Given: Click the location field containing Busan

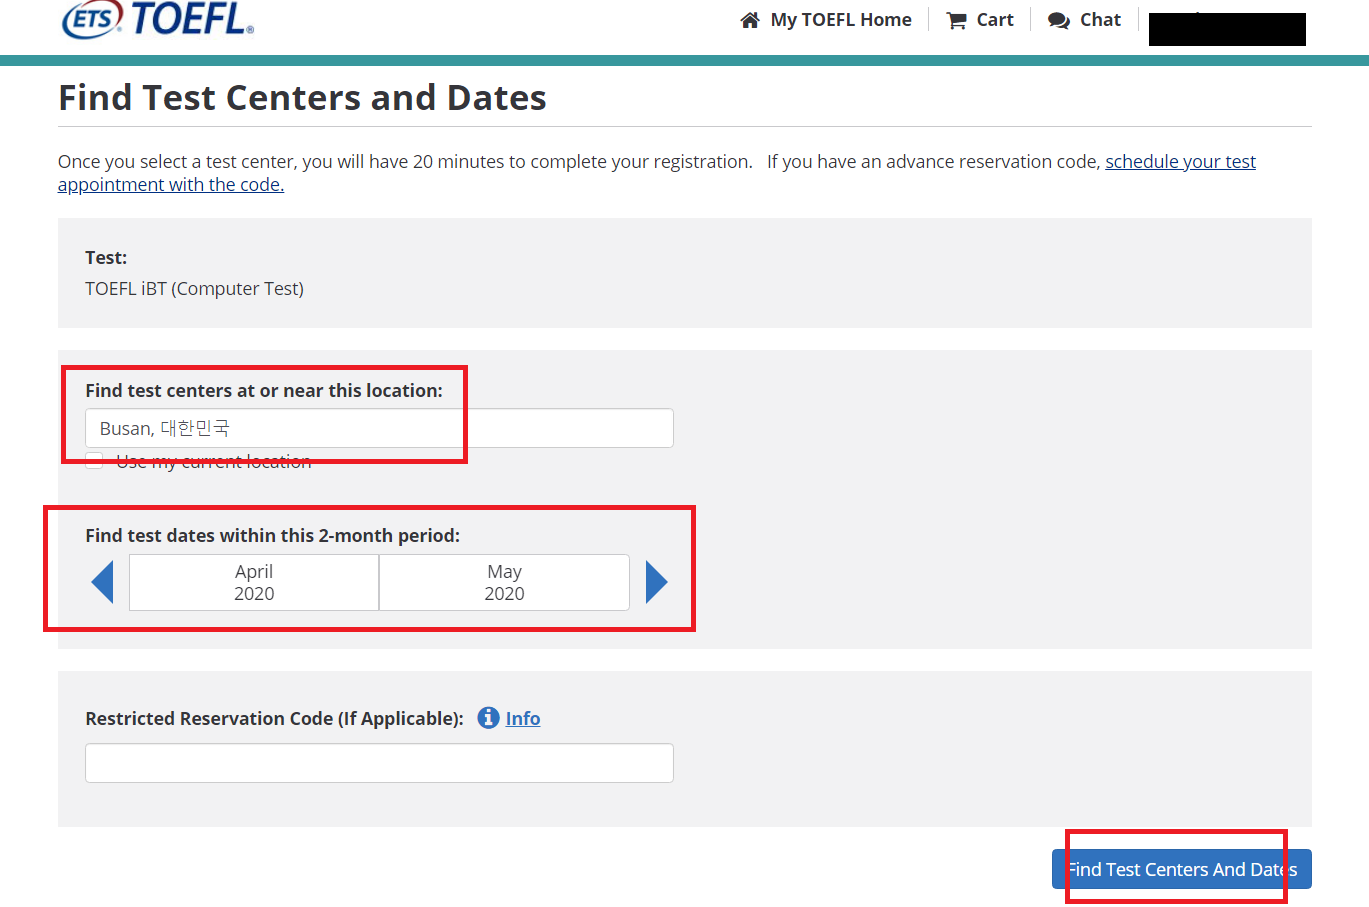Looking at the screenshot, I should (x=379, y=428).
